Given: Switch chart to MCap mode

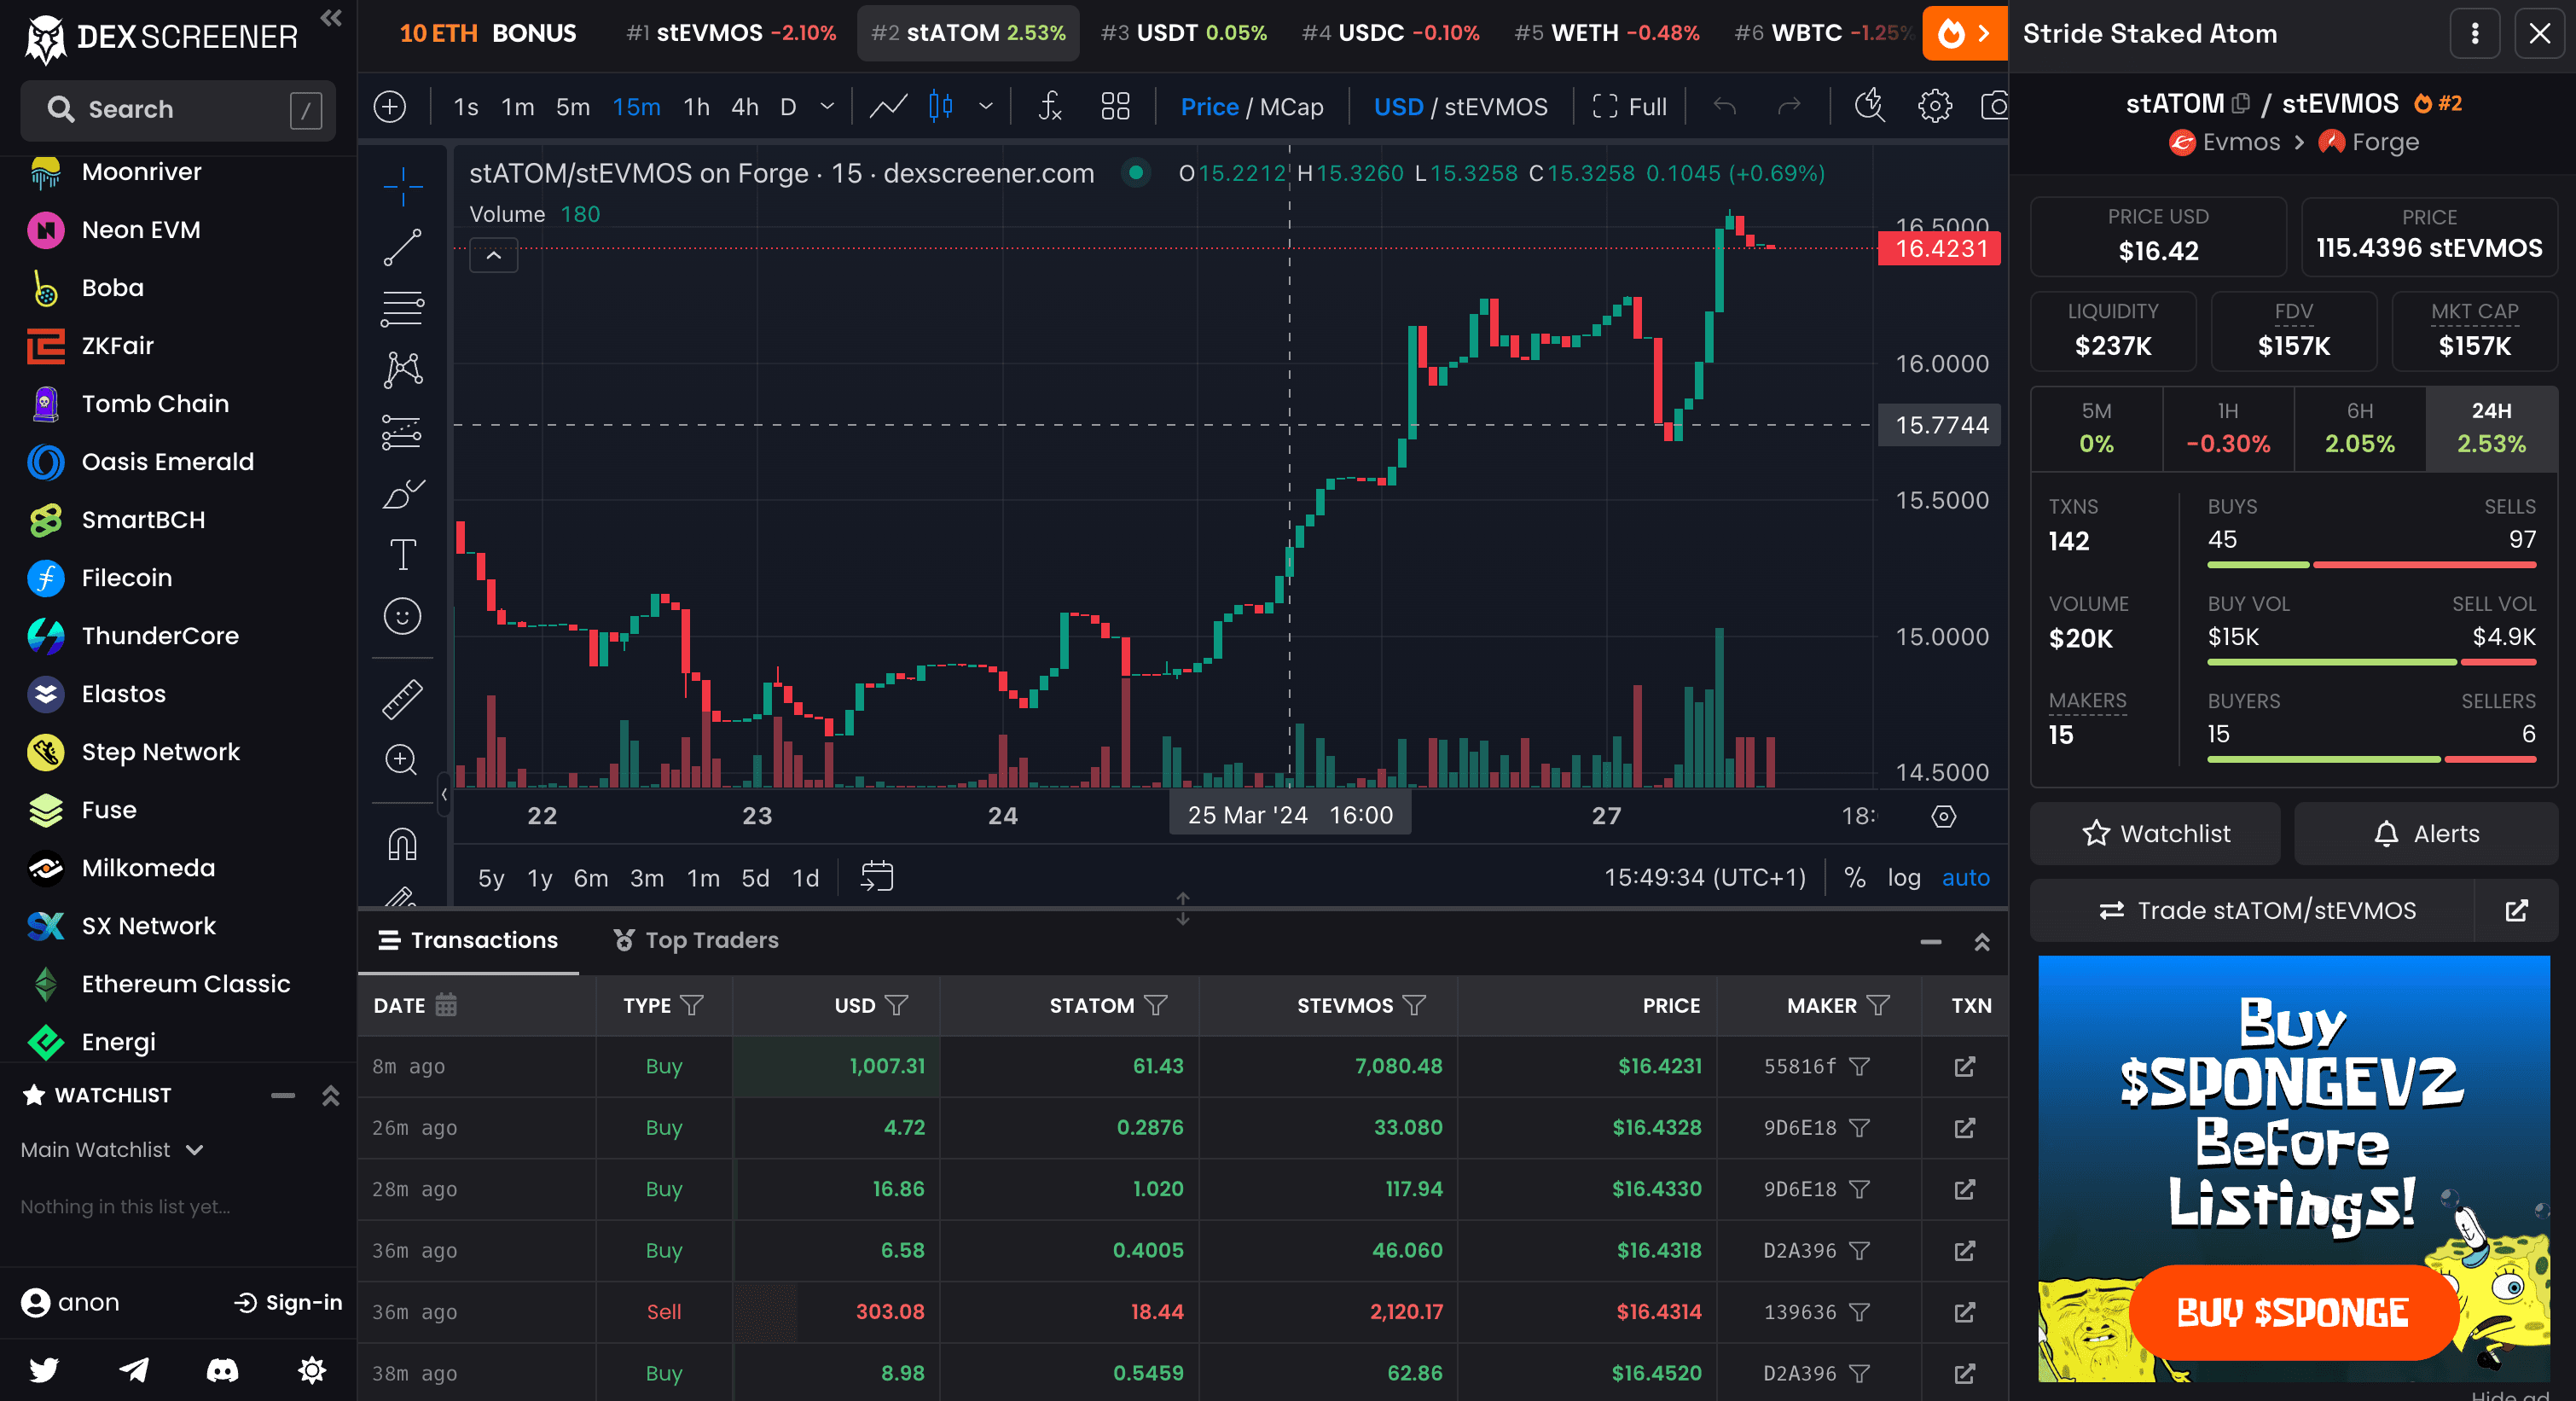Looking at the screenshot, I should [1291, 107].
